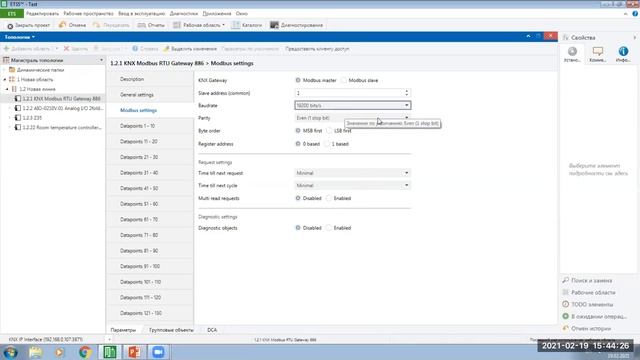Open the Time till next cycle dropdown
640x360 pixels.
point(353,185)
